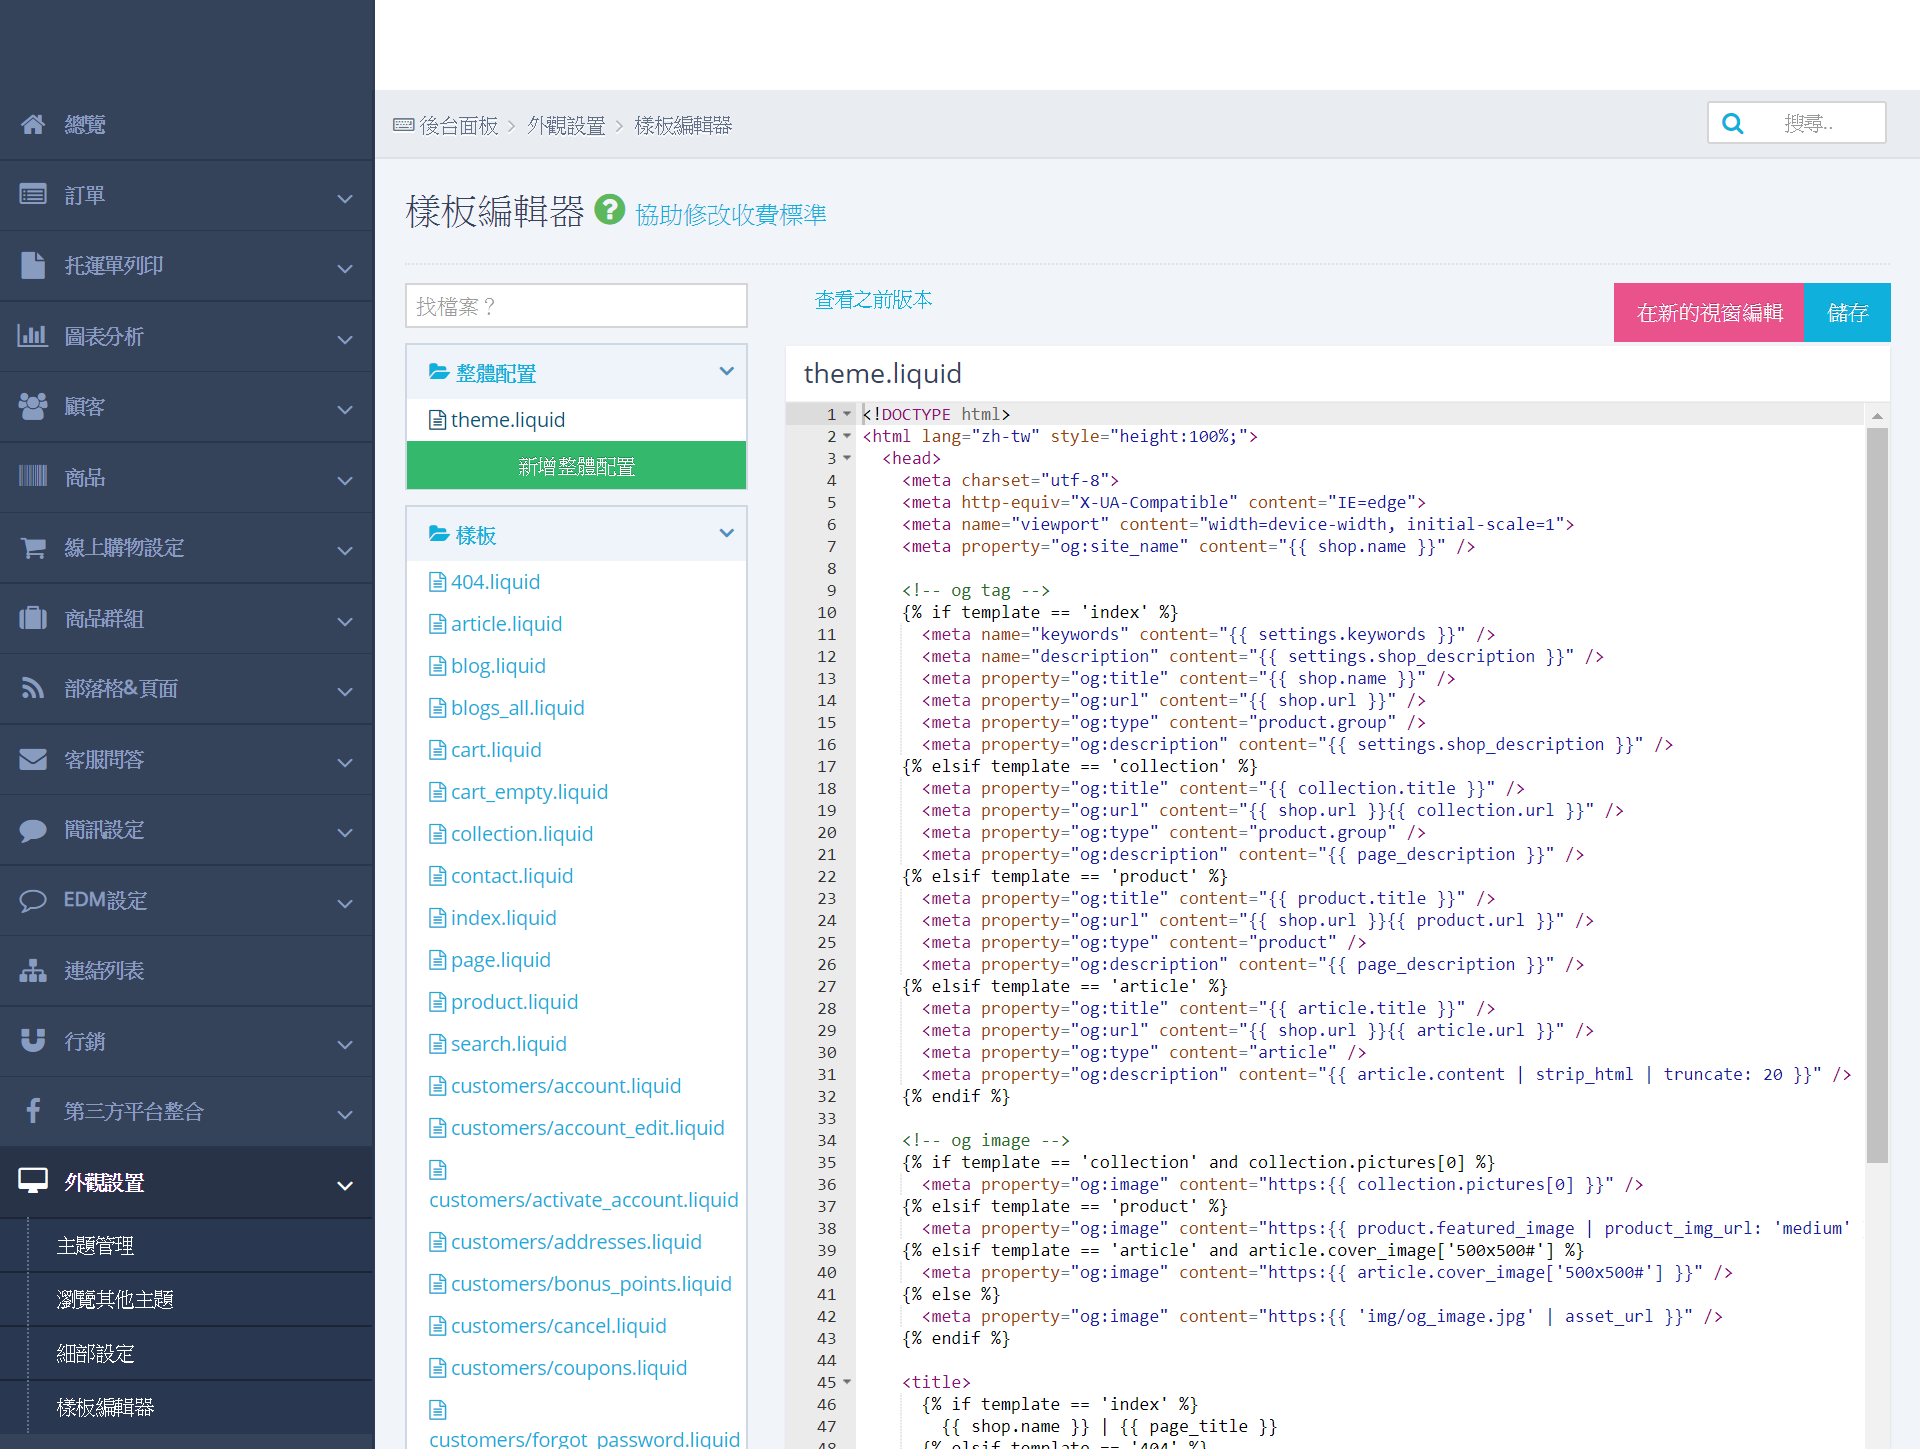1920x1449 pixels.
Task: Open blogs_all.liquid template file
Action: coord(517,708)
